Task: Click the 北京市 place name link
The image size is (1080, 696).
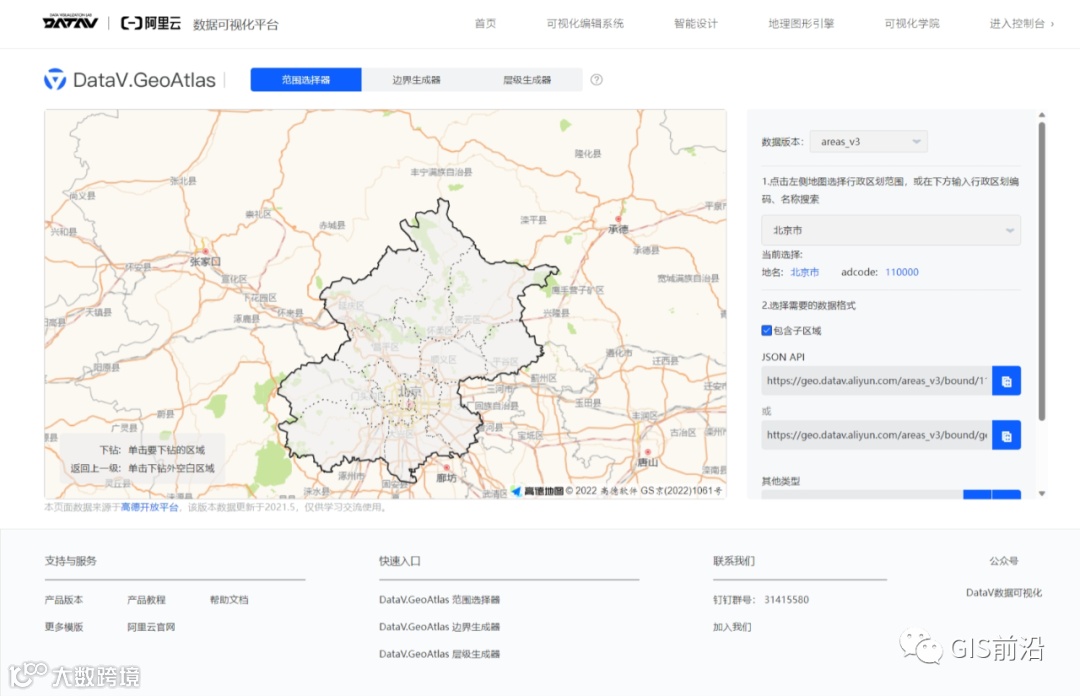Action: pos(804,272)
